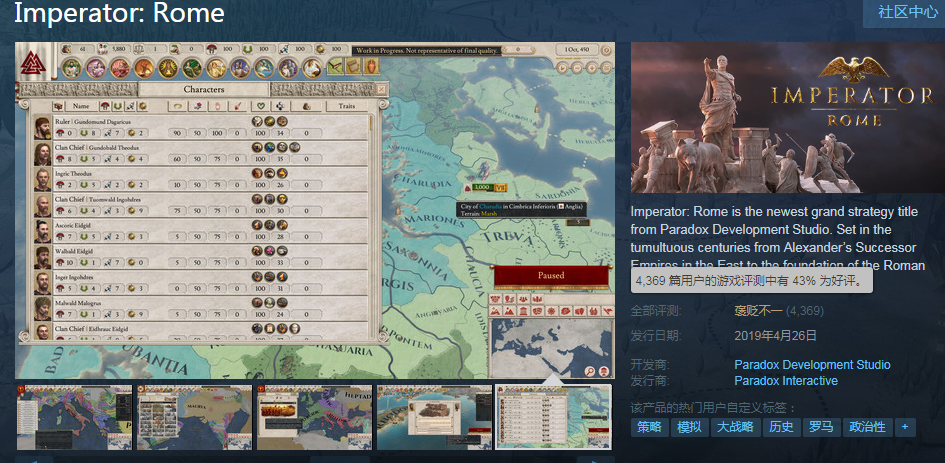Click the chest icon beside Name header
The image size is (945, 463).
(58, 106)
